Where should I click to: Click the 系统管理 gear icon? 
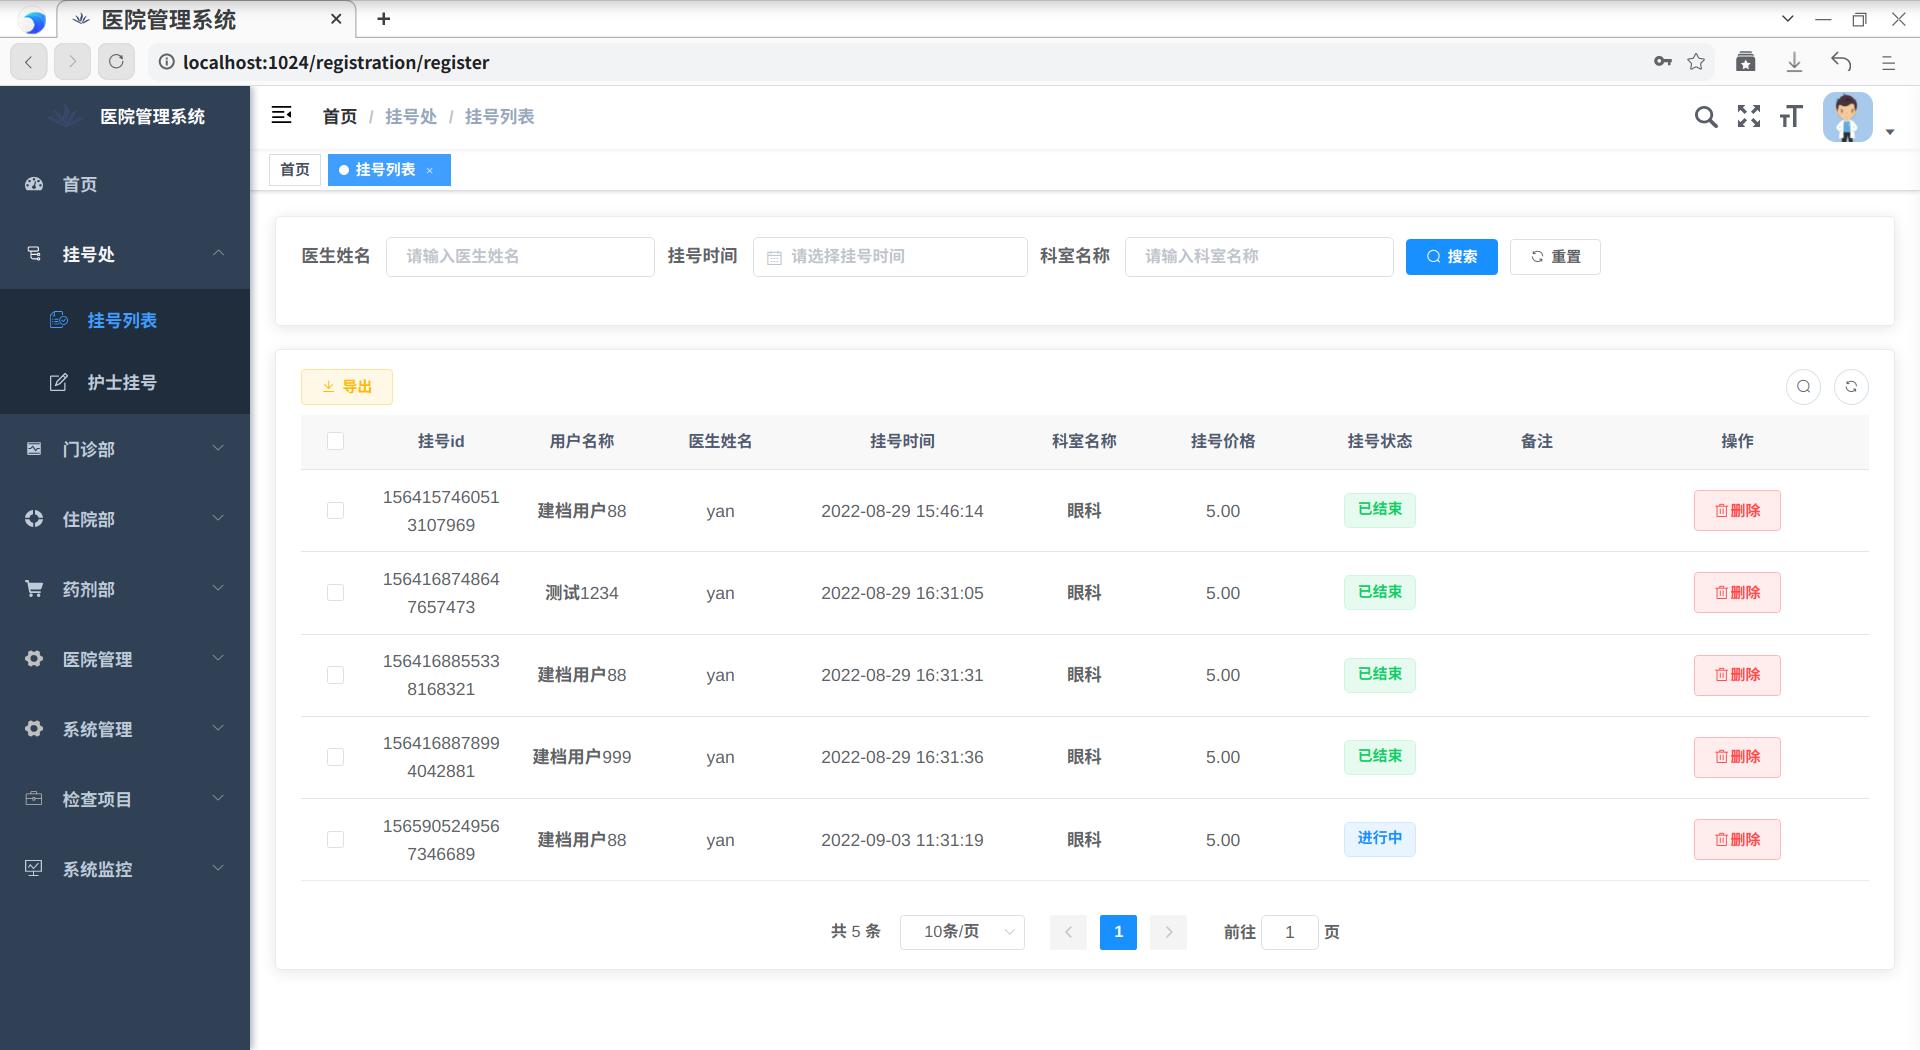point(34,729)
